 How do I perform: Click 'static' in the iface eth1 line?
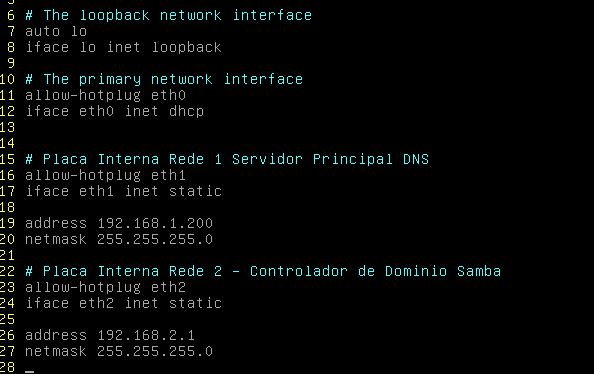[x=195, y=191]
